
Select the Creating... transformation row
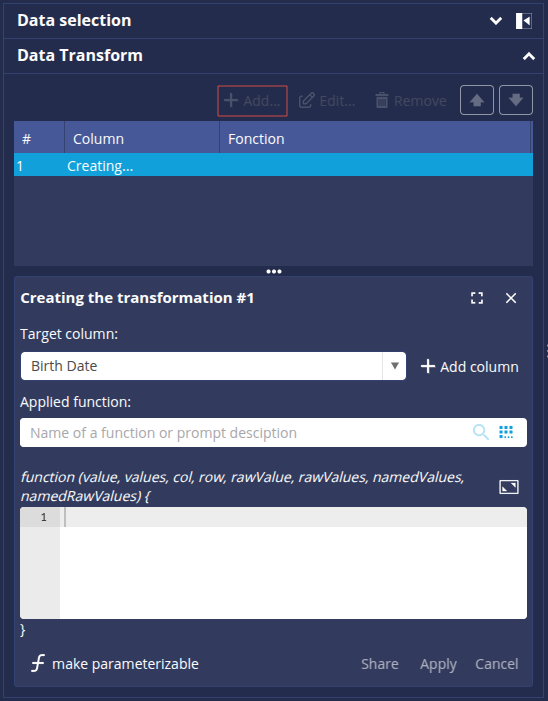pyautogui.click(x=273, y=166)
